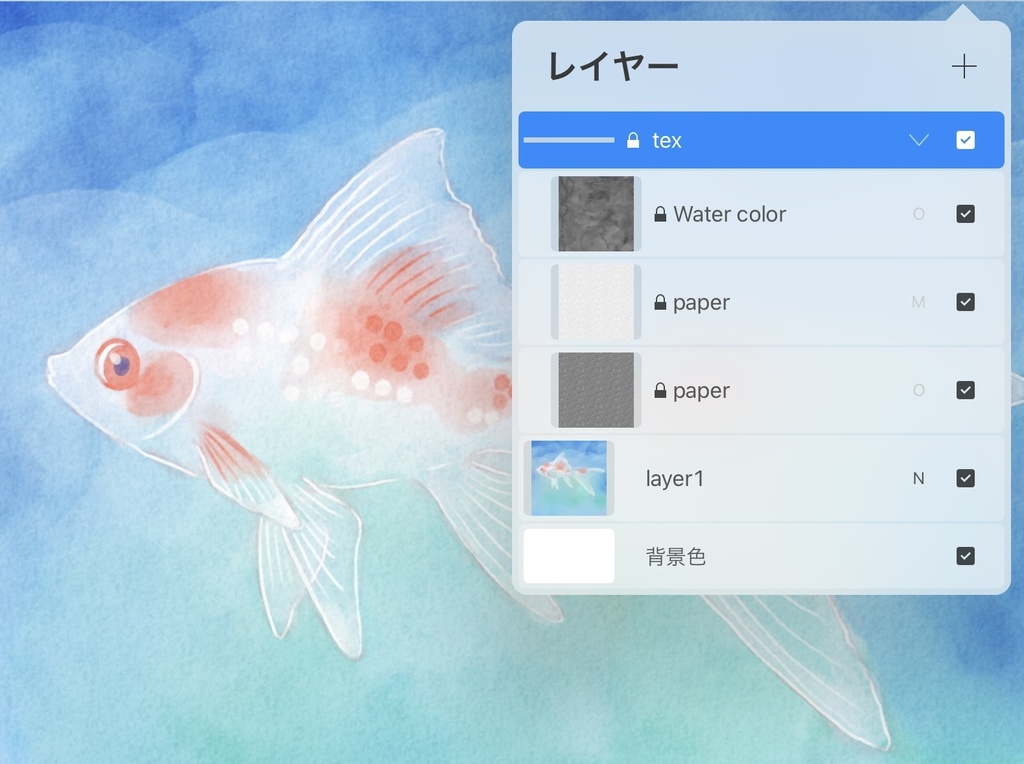Screen dimensions: 1024x764
Task: Adjust the opacity bar on the tex layer
Action: click(x=569, y=140)
